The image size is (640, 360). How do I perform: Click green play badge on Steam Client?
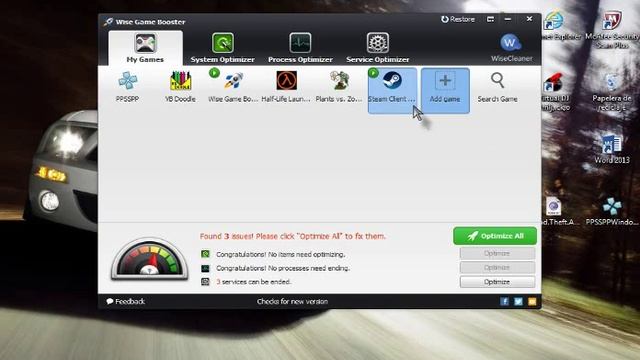[373, 73]
